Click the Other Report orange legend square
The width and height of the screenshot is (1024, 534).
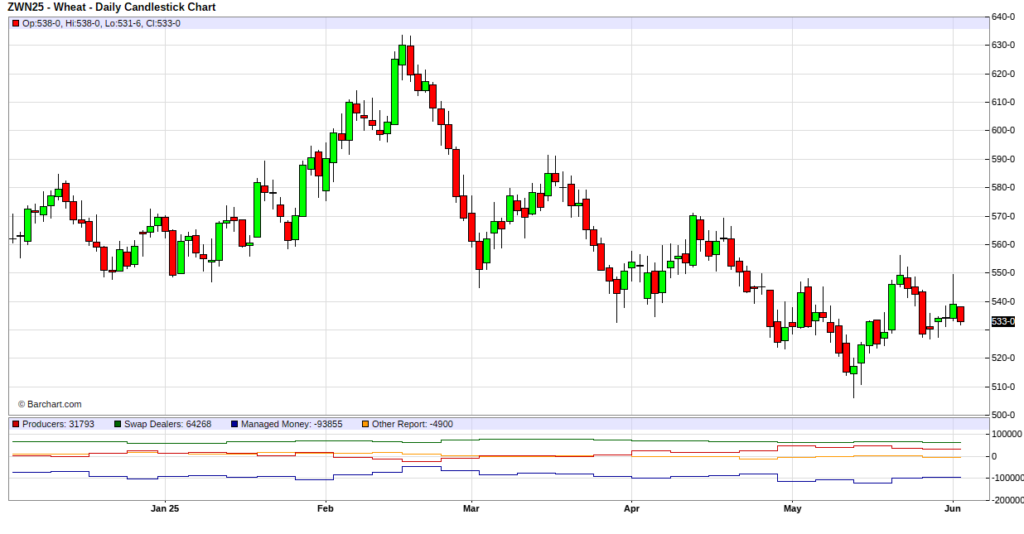(x=364, y=424)
